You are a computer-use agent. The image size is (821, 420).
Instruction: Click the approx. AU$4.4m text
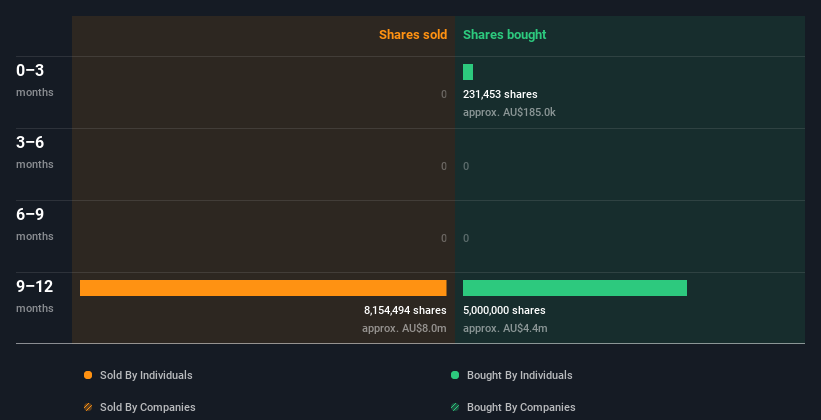(x=505, y=329)
